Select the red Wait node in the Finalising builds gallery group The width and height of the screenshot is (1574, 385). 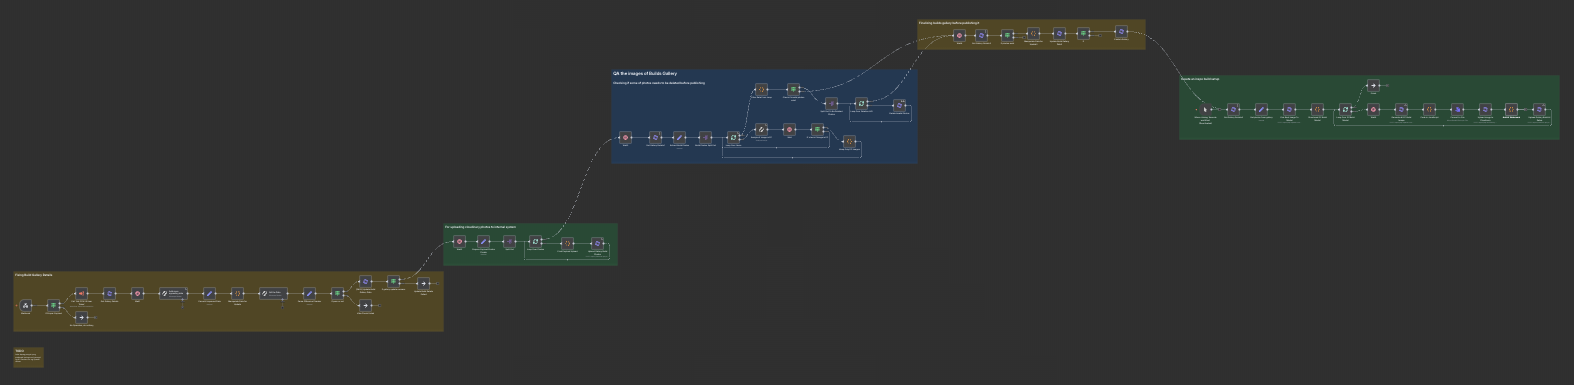tap(959, 35)
